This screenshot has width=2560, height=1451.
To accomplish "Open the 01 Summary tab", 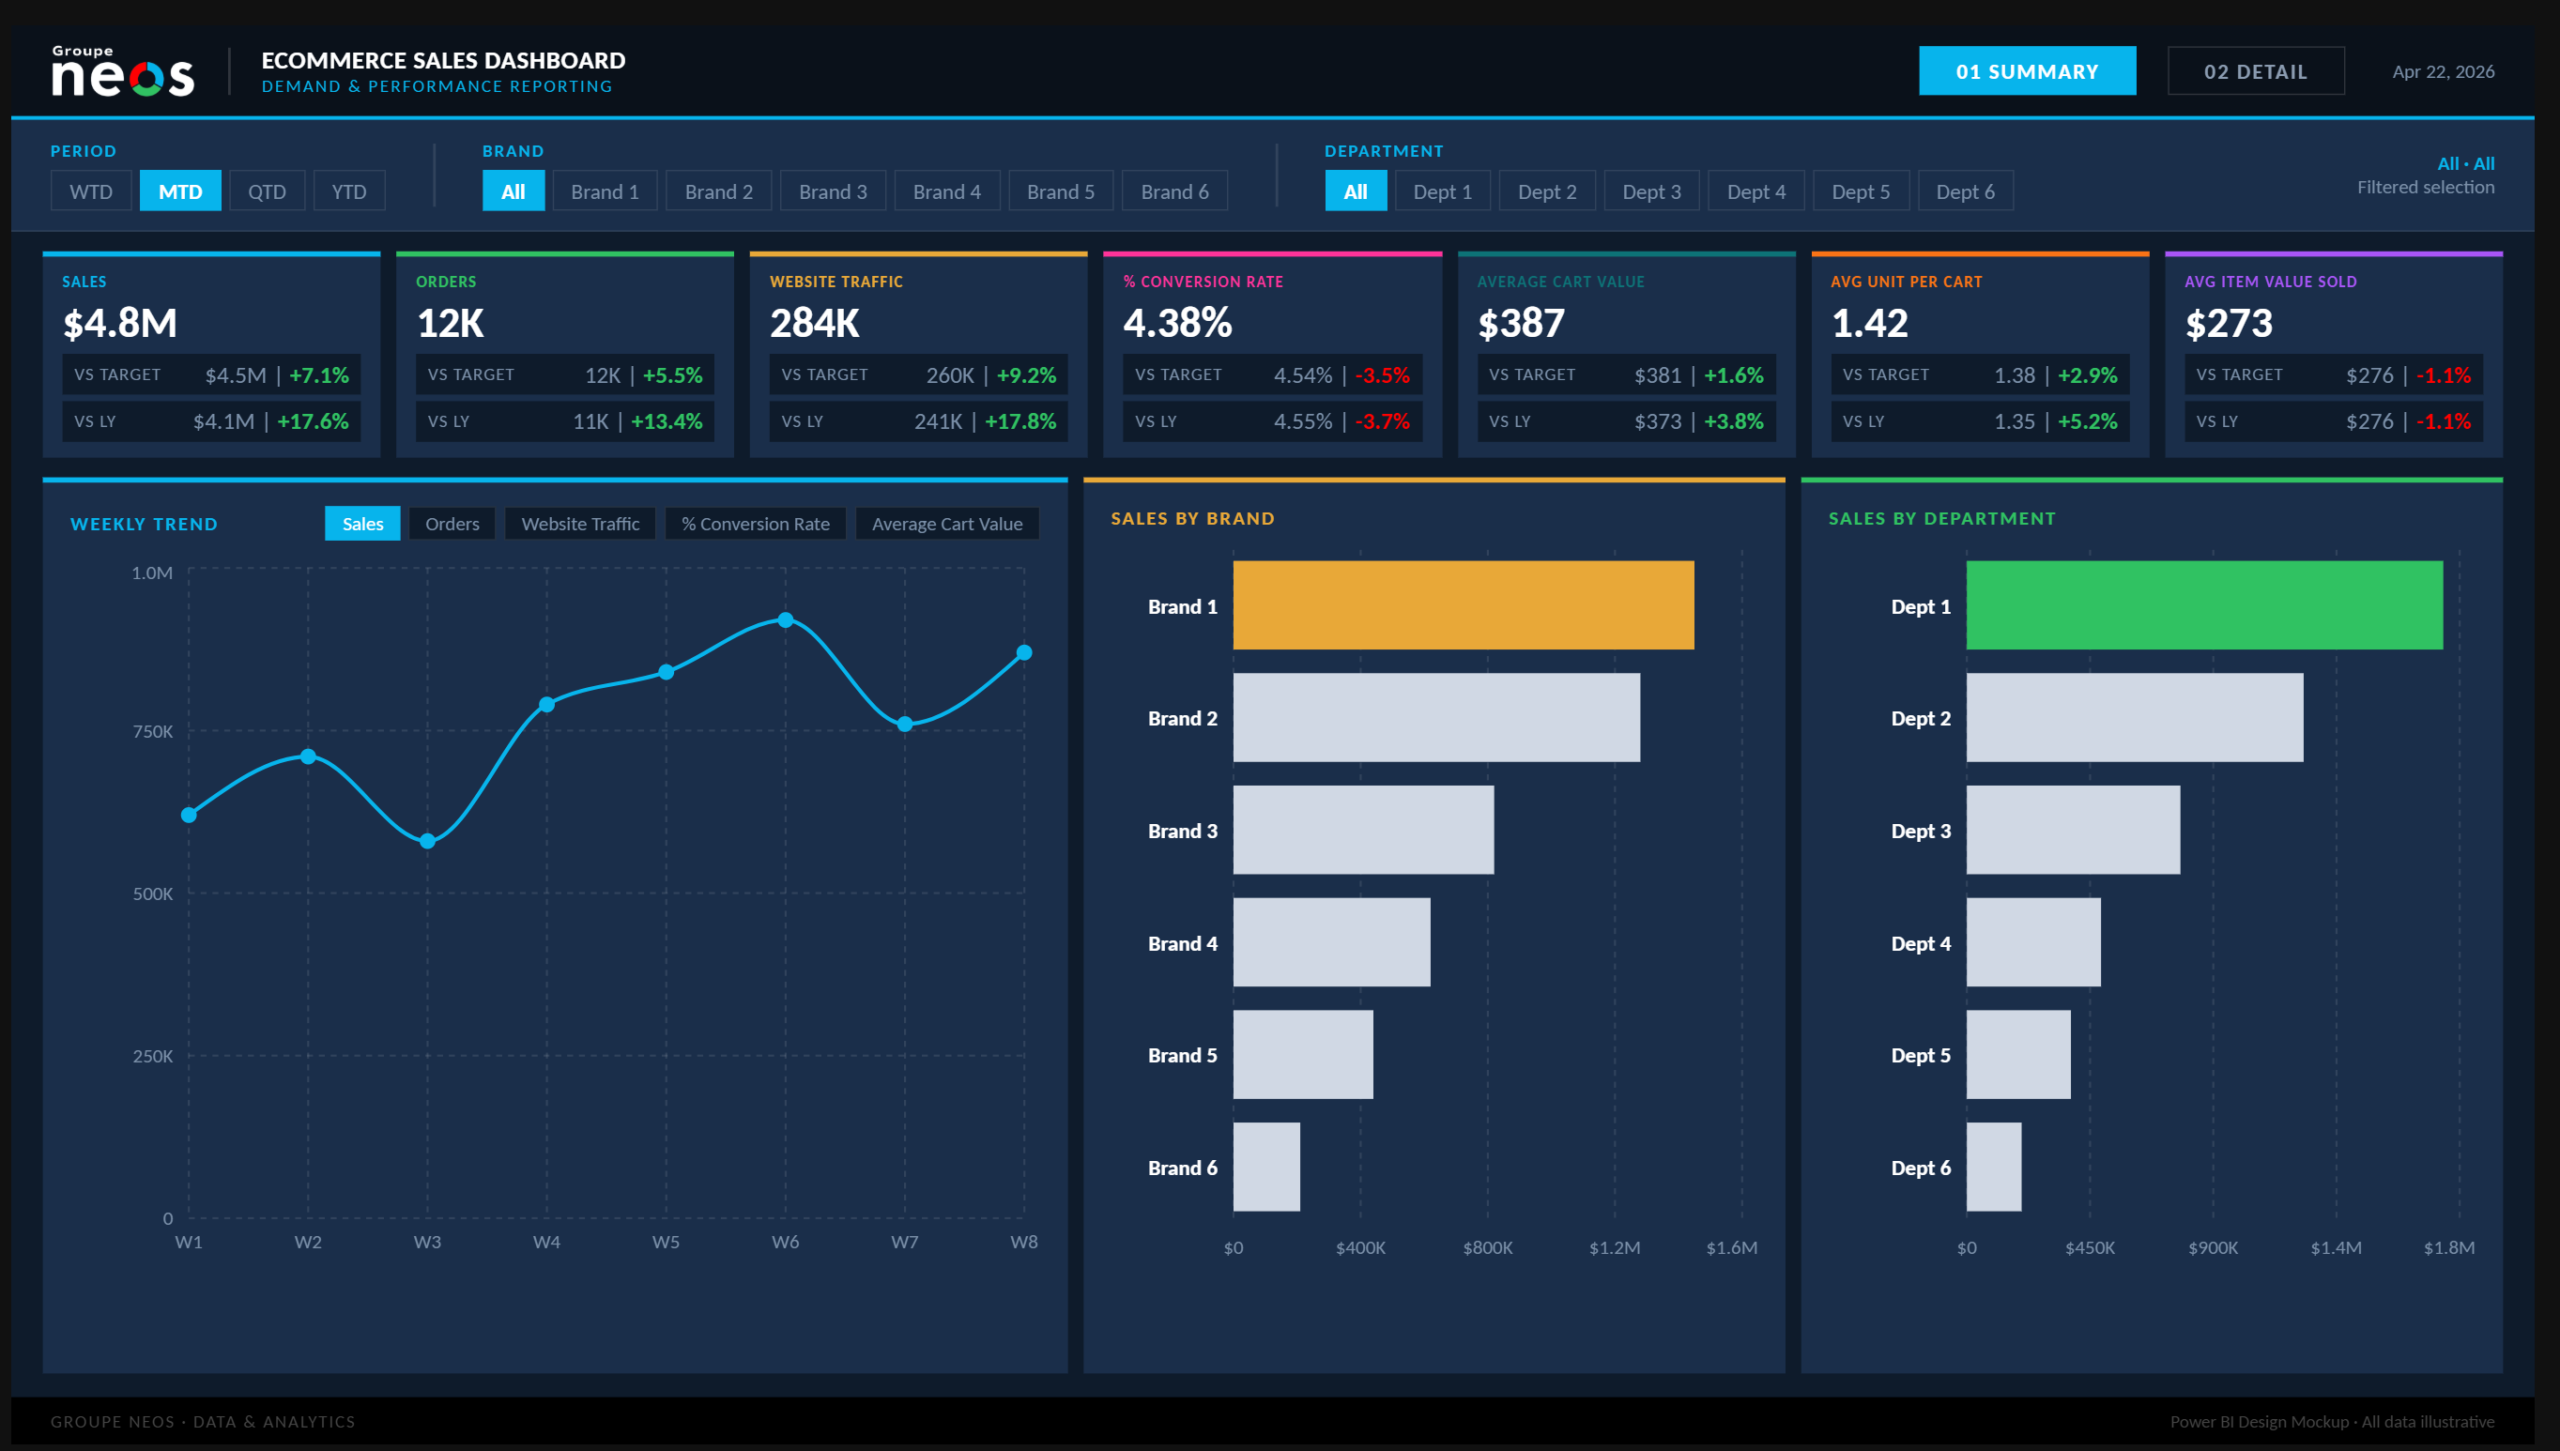I will click(x=2027, y=71).
